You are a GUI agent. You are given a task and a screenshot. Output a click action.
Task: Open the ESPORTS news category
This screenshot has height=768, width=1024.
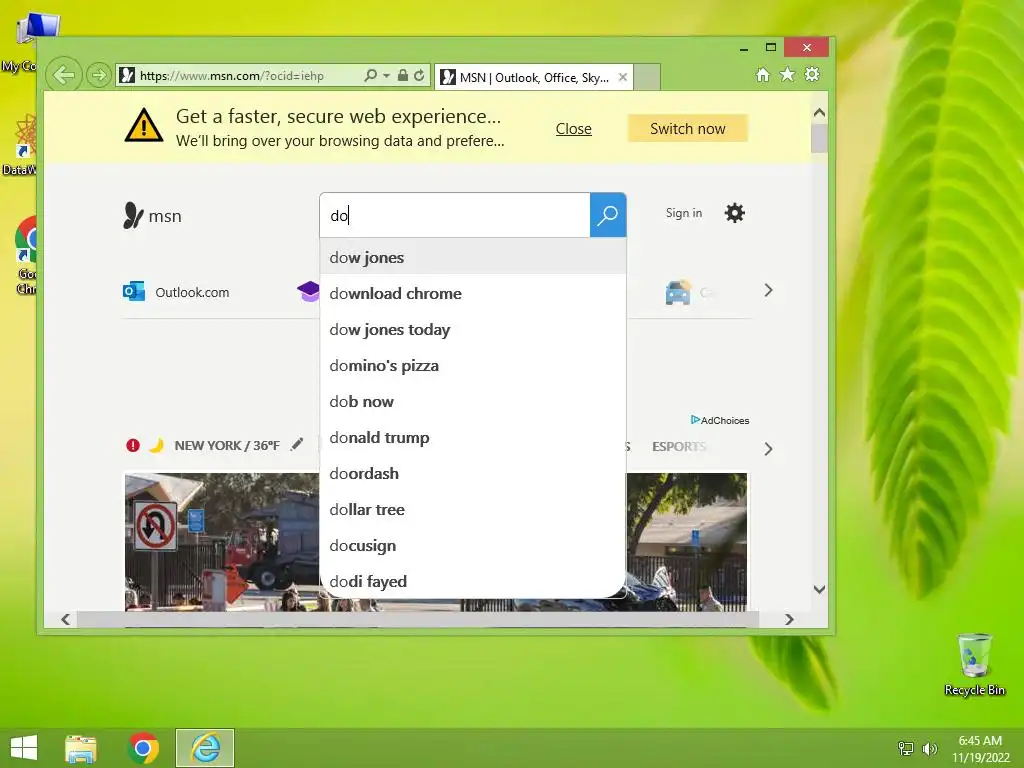click(x=679, y=446)
